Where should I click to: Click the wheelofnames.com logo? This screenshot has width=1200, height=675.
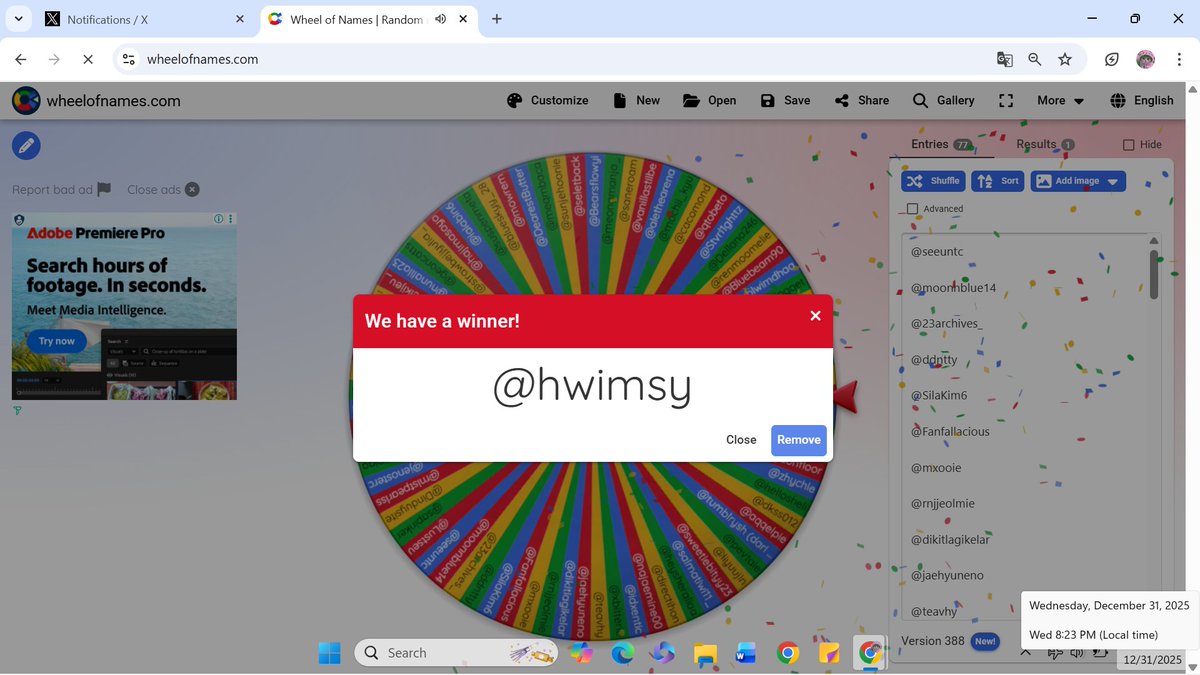pyautogui.click(x=96, y=100)
